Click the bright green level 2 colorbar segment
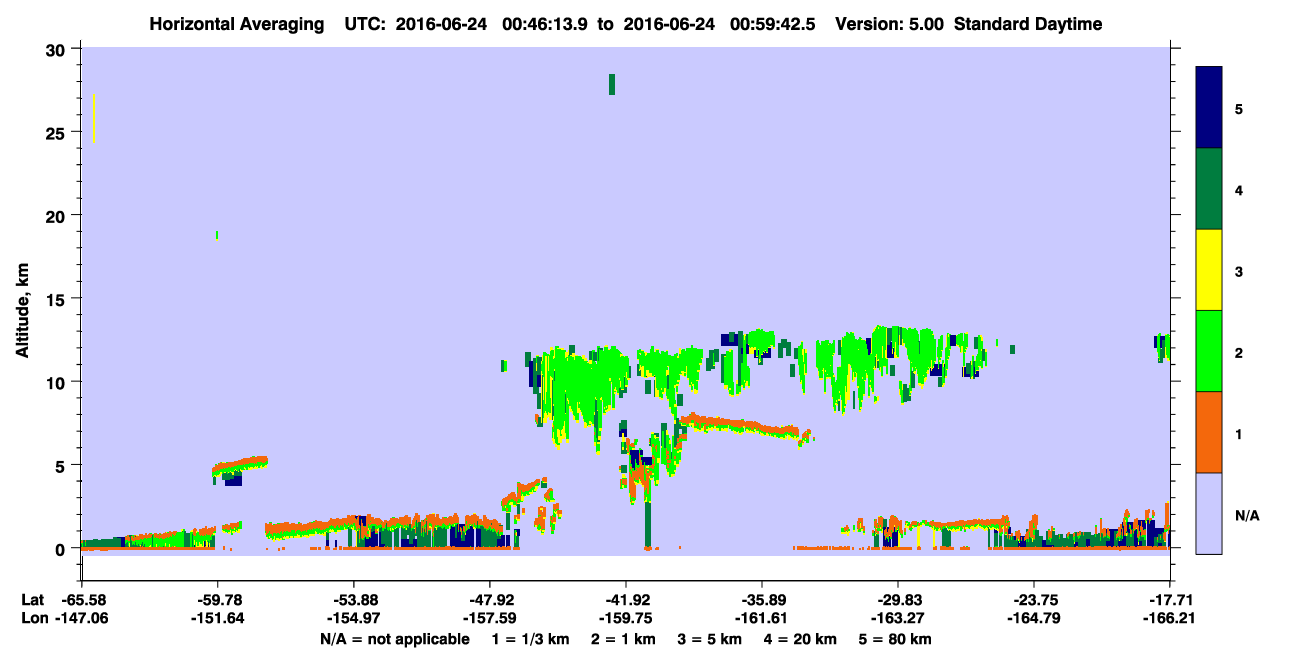Viewport: 1300px width, 667px height. click(1209, 351)
